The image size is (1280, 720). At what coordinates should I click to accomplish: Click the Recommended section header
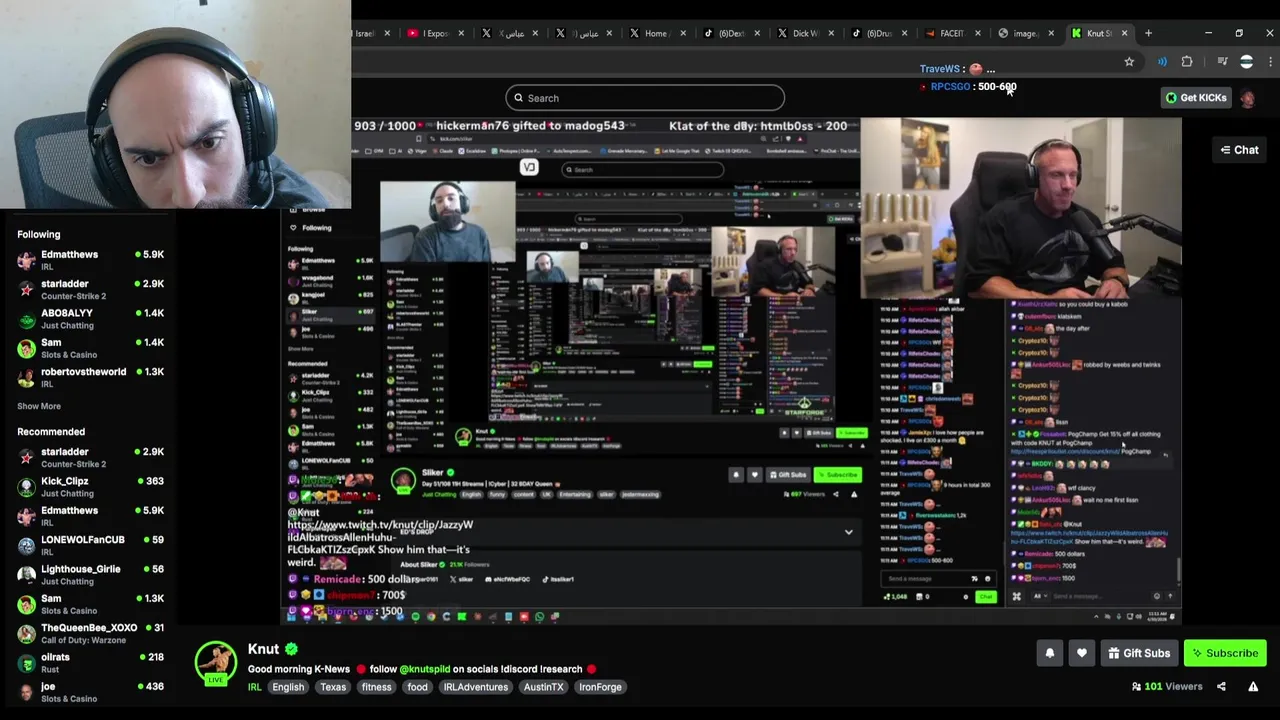(51, 431)
